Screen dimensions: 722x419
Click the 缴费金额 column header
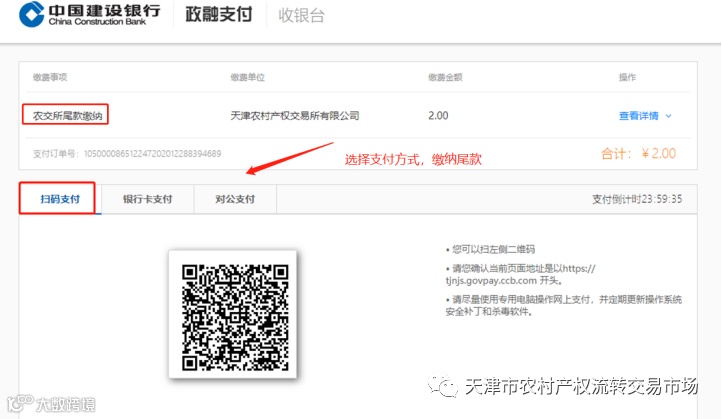click(x=445, y=77)
